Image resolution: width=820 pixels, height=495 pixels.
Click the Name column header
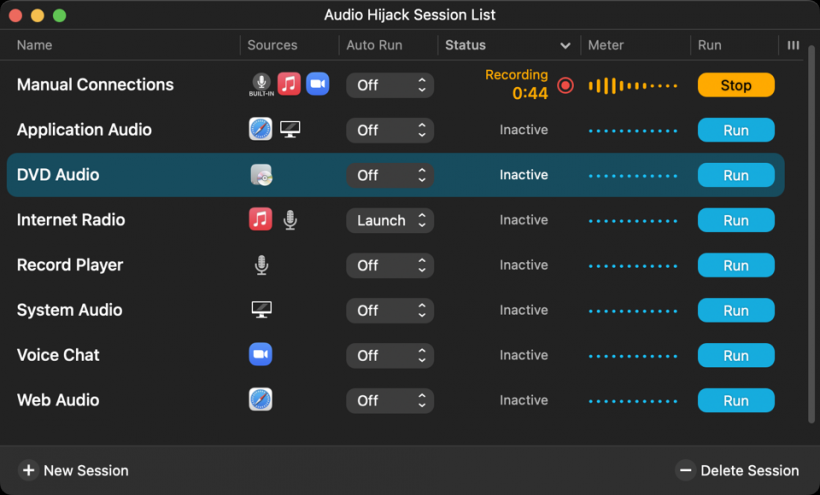[35, 45]
